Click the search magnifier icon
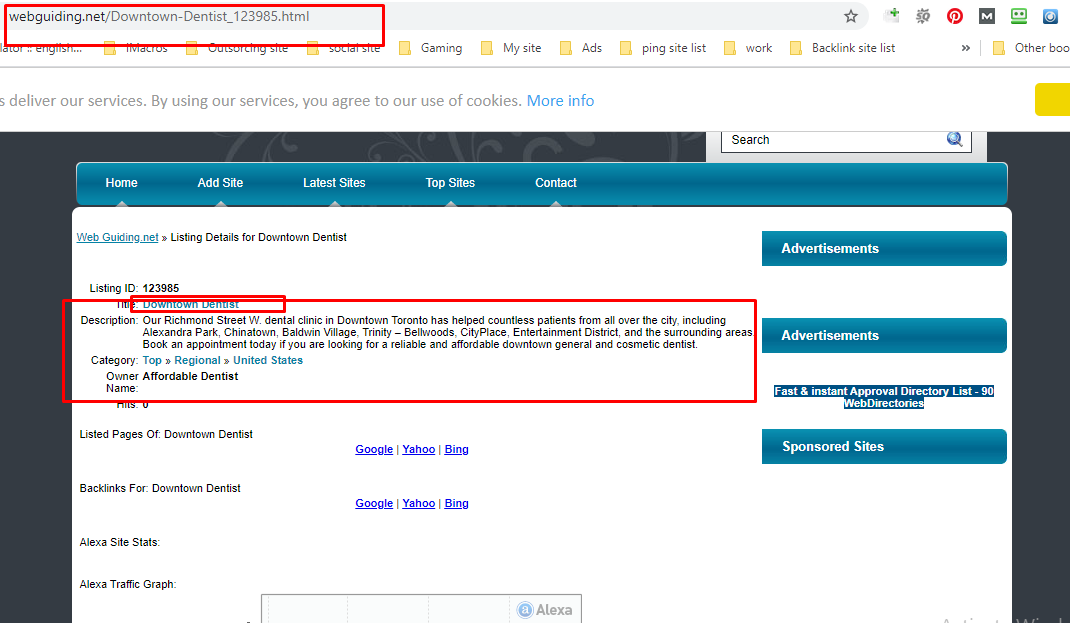This screenshot has height=623, width=1070. pyautogui.click(x=956, y=139)
